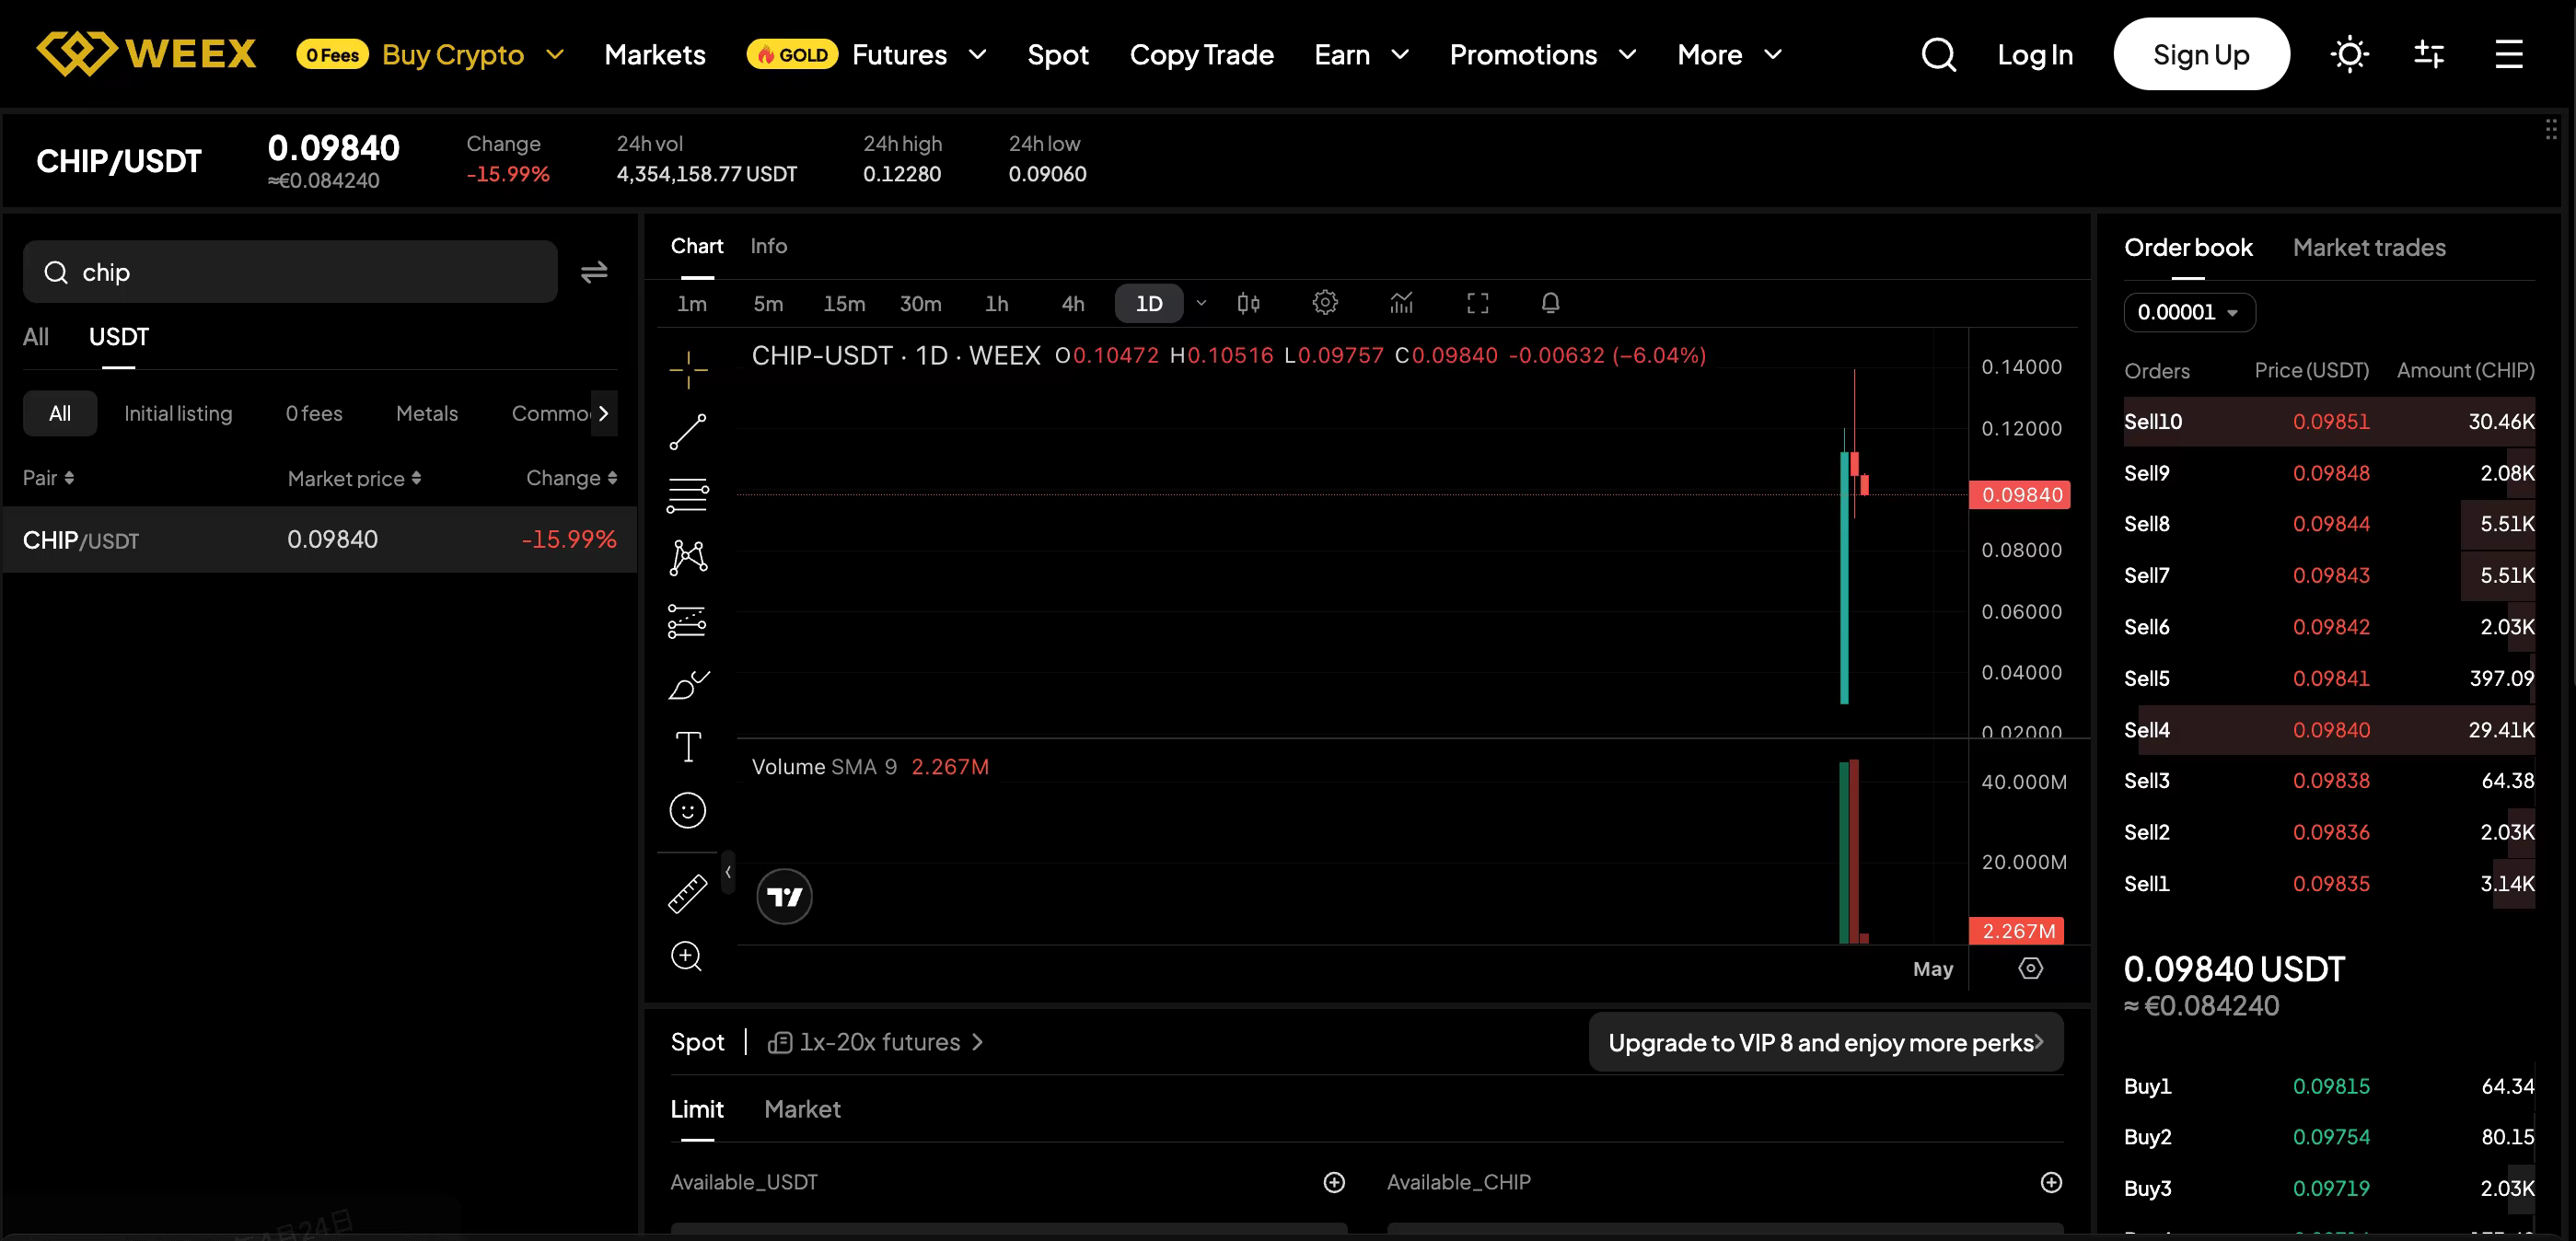Select the ruler measure tool
Image resolution: width=2576 pixels, height=1241 pixels.
click(688, 893)
